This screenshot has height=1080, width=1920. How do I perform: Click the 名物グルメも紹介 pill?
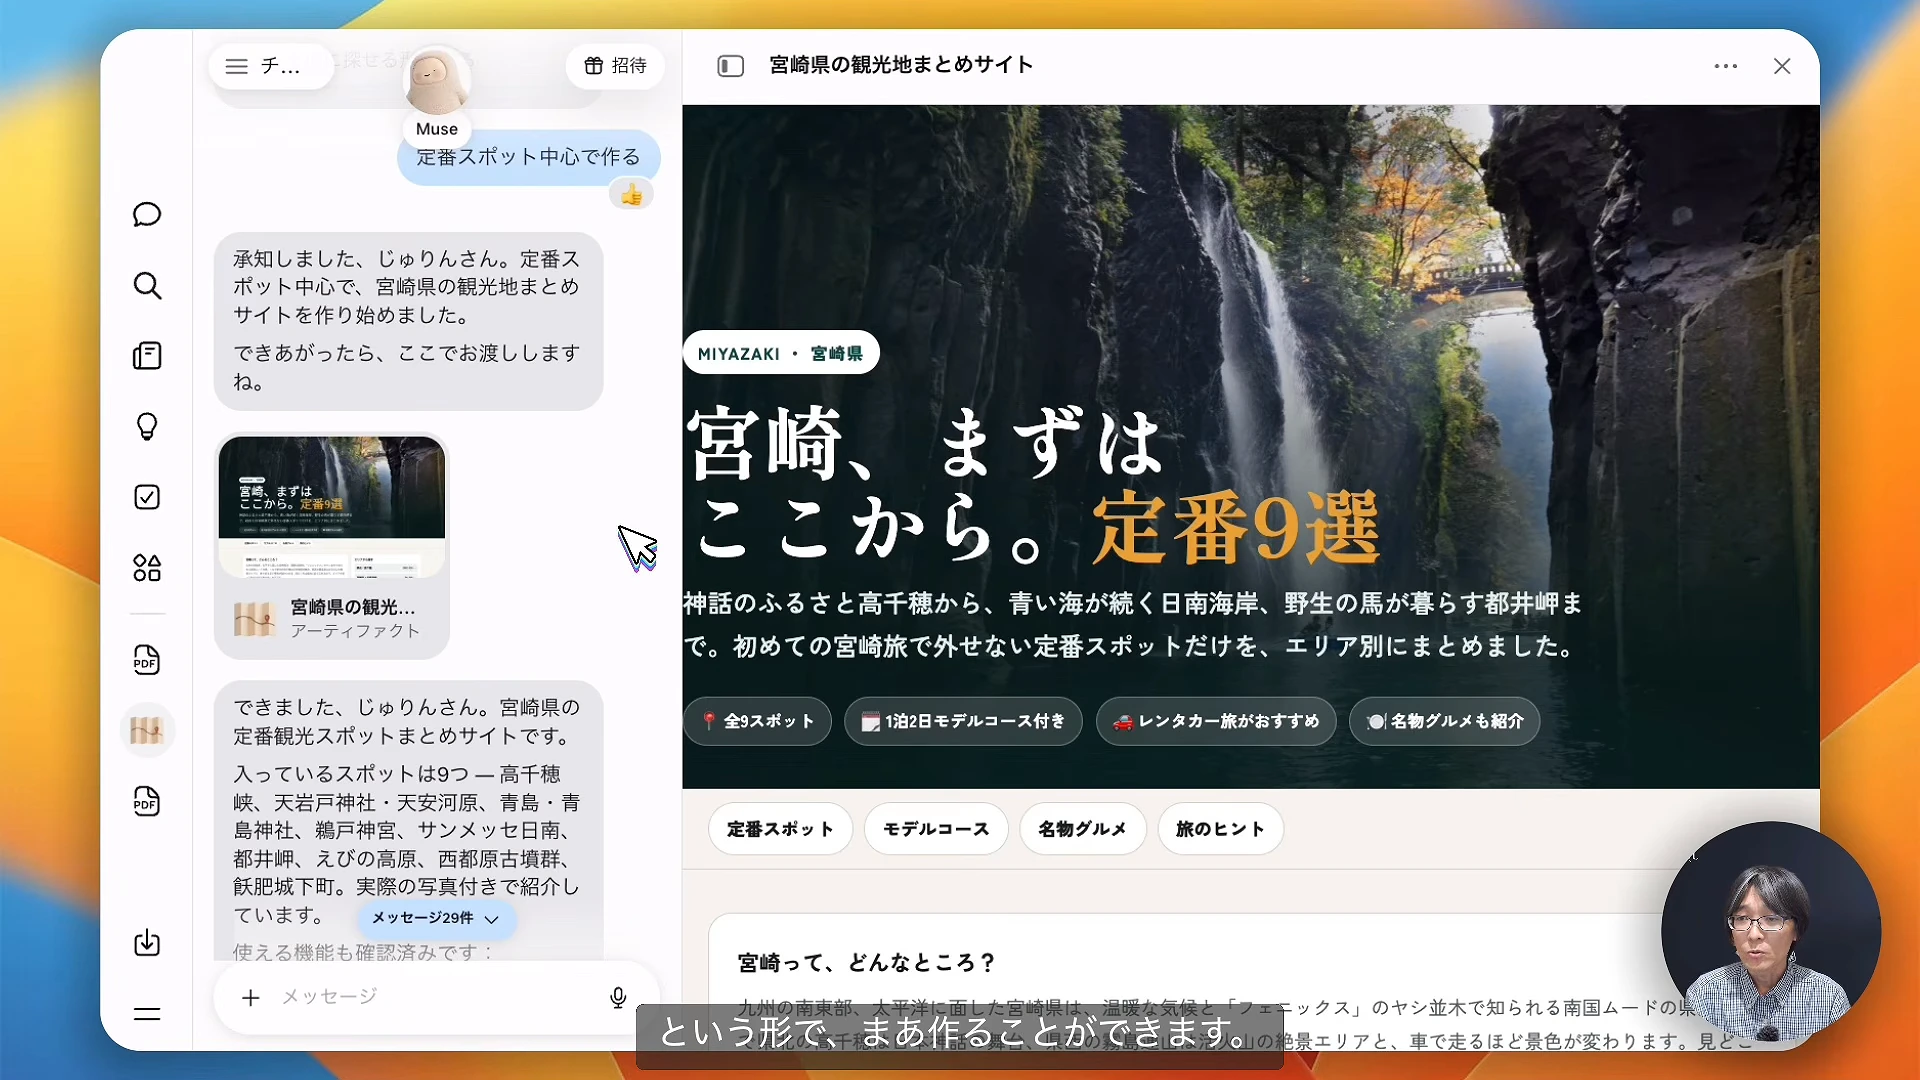click(1444, 721)
